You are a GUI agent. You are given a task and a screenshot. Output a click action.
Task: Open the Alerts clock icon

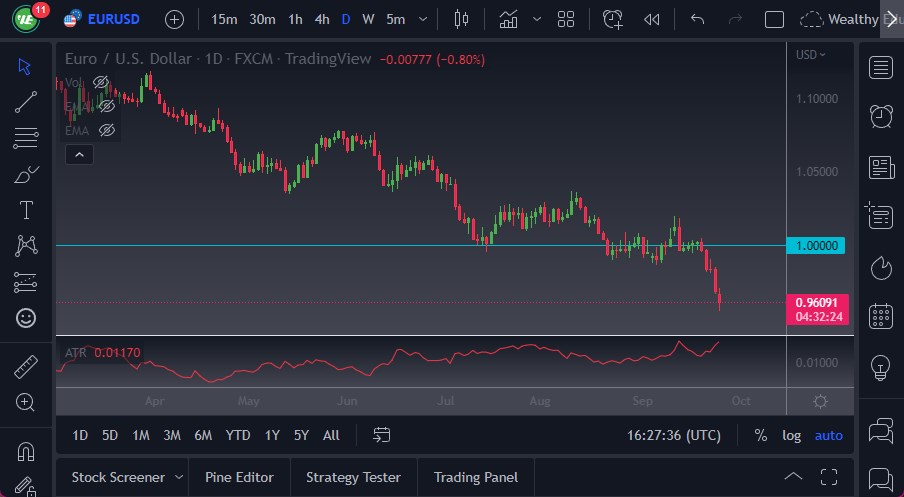coord(880,116)
